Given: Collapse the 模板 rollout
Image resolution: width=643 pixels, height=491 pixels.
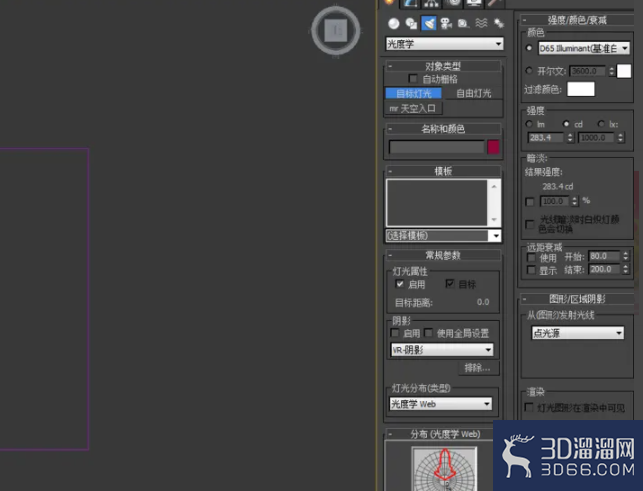Looking at the screenshot, I should [x=443, y=171].
